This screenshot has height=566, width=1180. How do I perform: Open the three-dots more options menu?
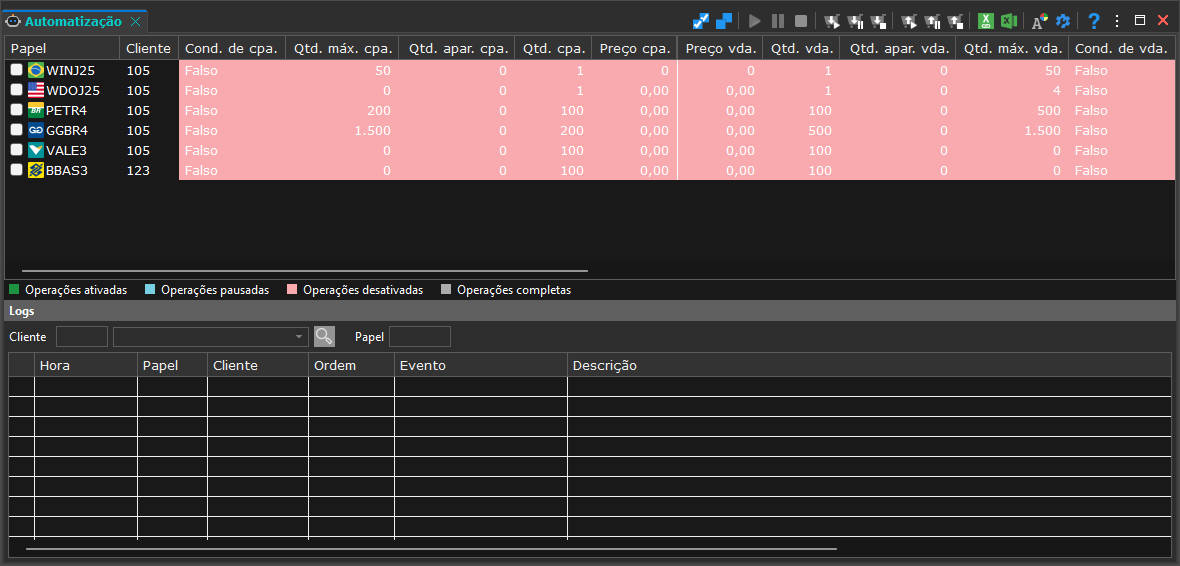coord(1117,21)
